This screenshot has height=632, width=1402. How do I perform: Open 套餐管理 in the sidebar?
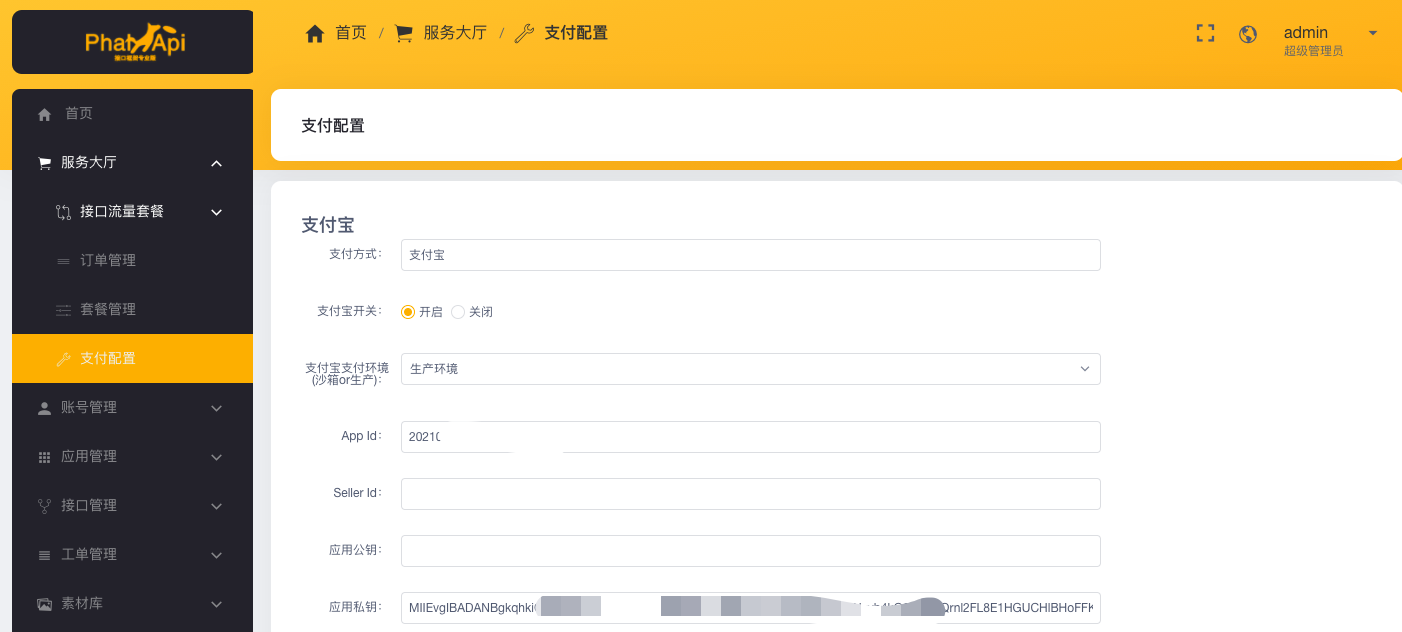coord(108,310)
